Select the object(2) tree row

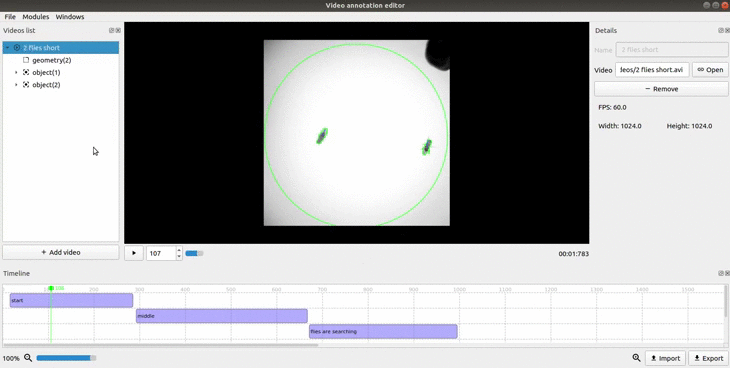click(x=61, y=85)
